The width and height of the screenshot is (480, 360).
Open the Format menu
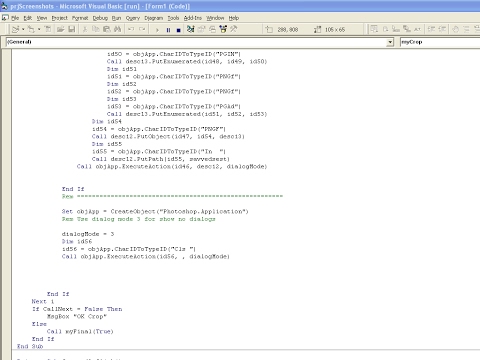click(x=80, y=18)
